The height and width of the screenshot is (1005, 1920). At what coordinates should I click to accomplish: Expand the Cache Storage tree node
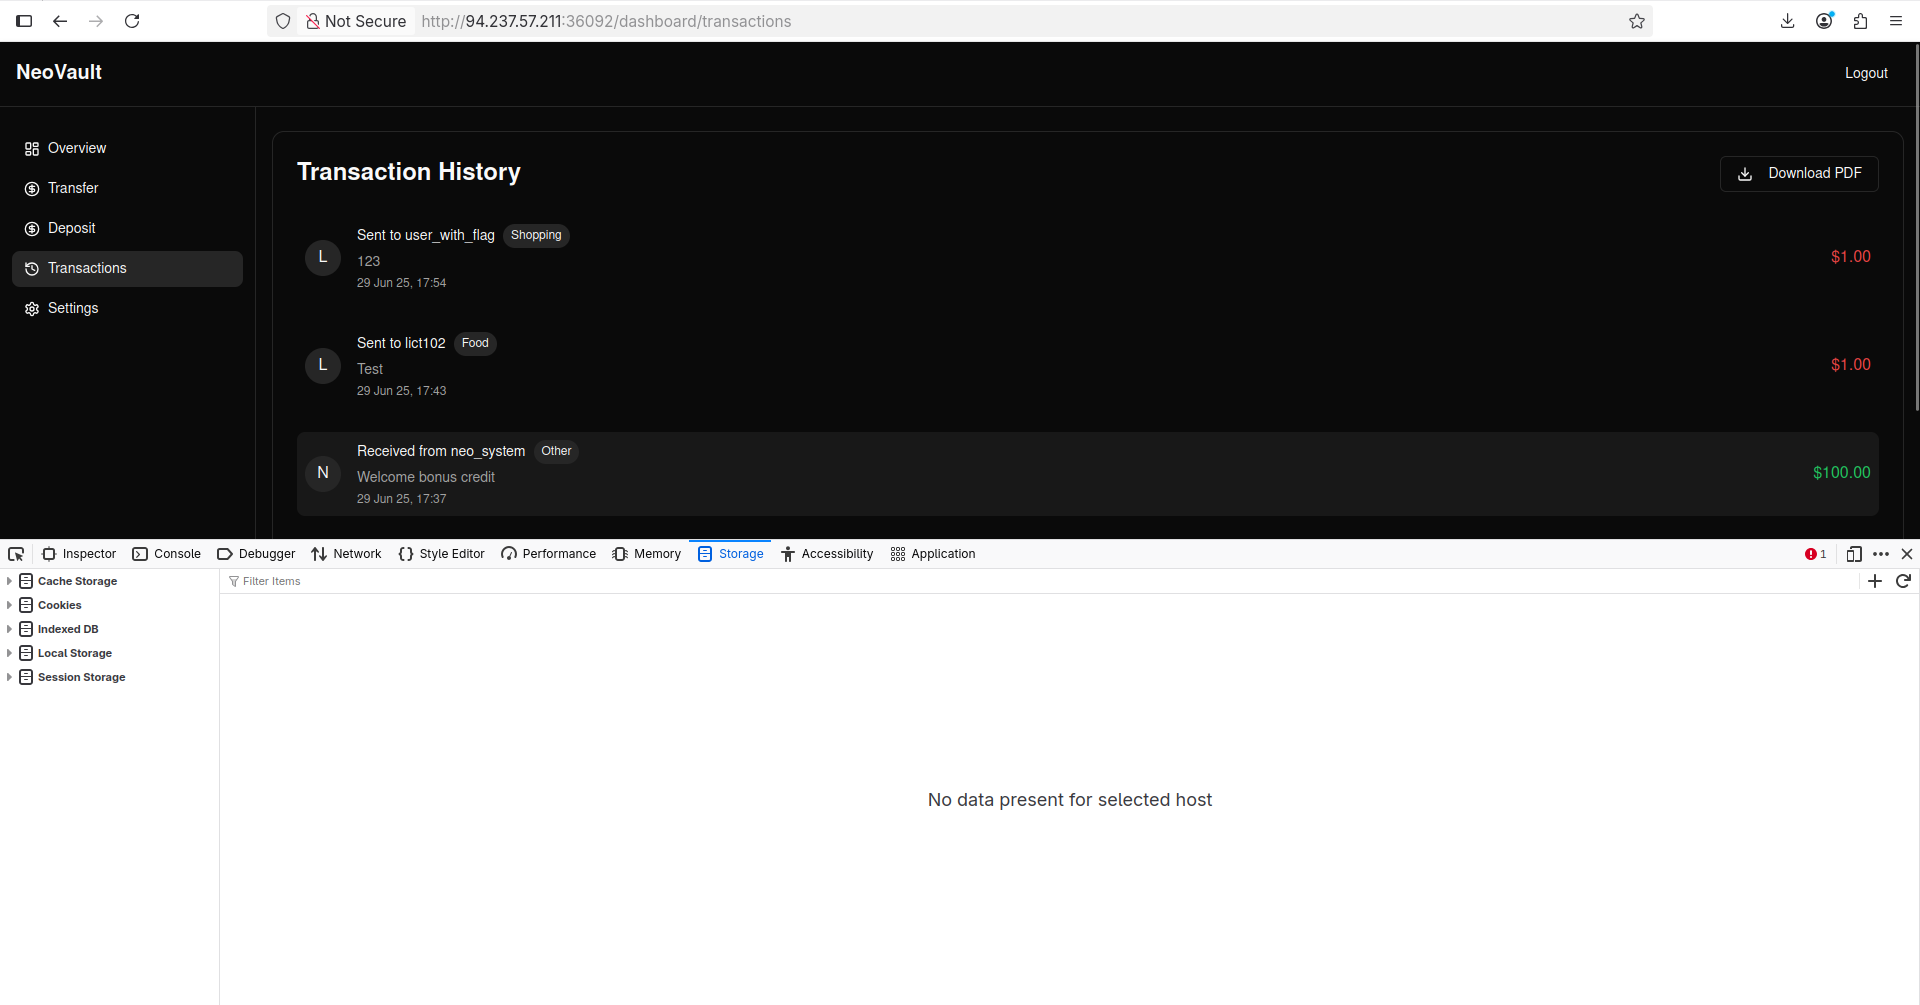[x=9, y=581]
